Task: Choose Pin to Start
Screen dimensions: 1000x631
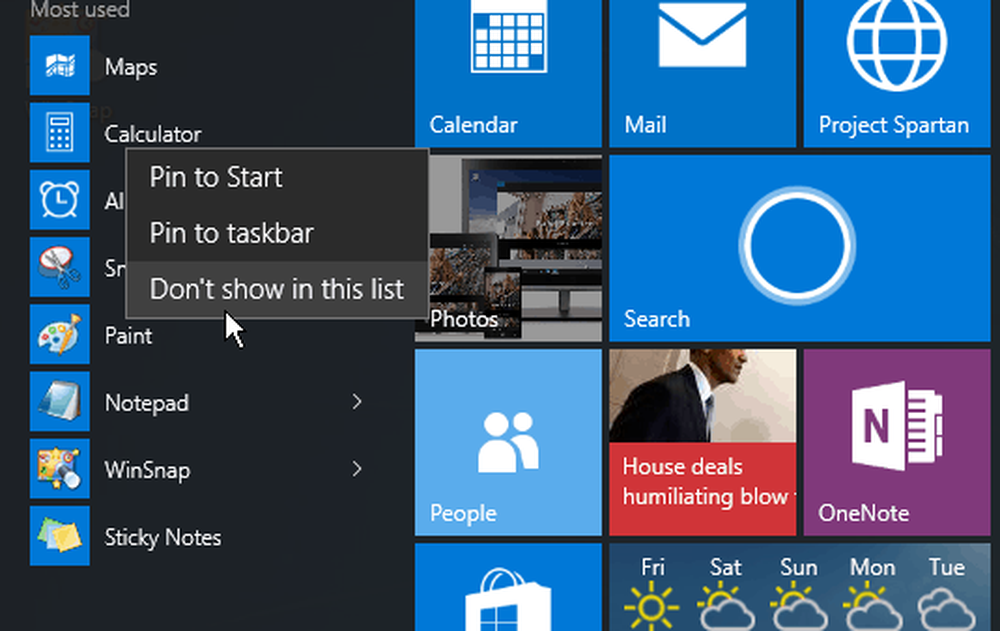Action: click(x=277, y=177)
